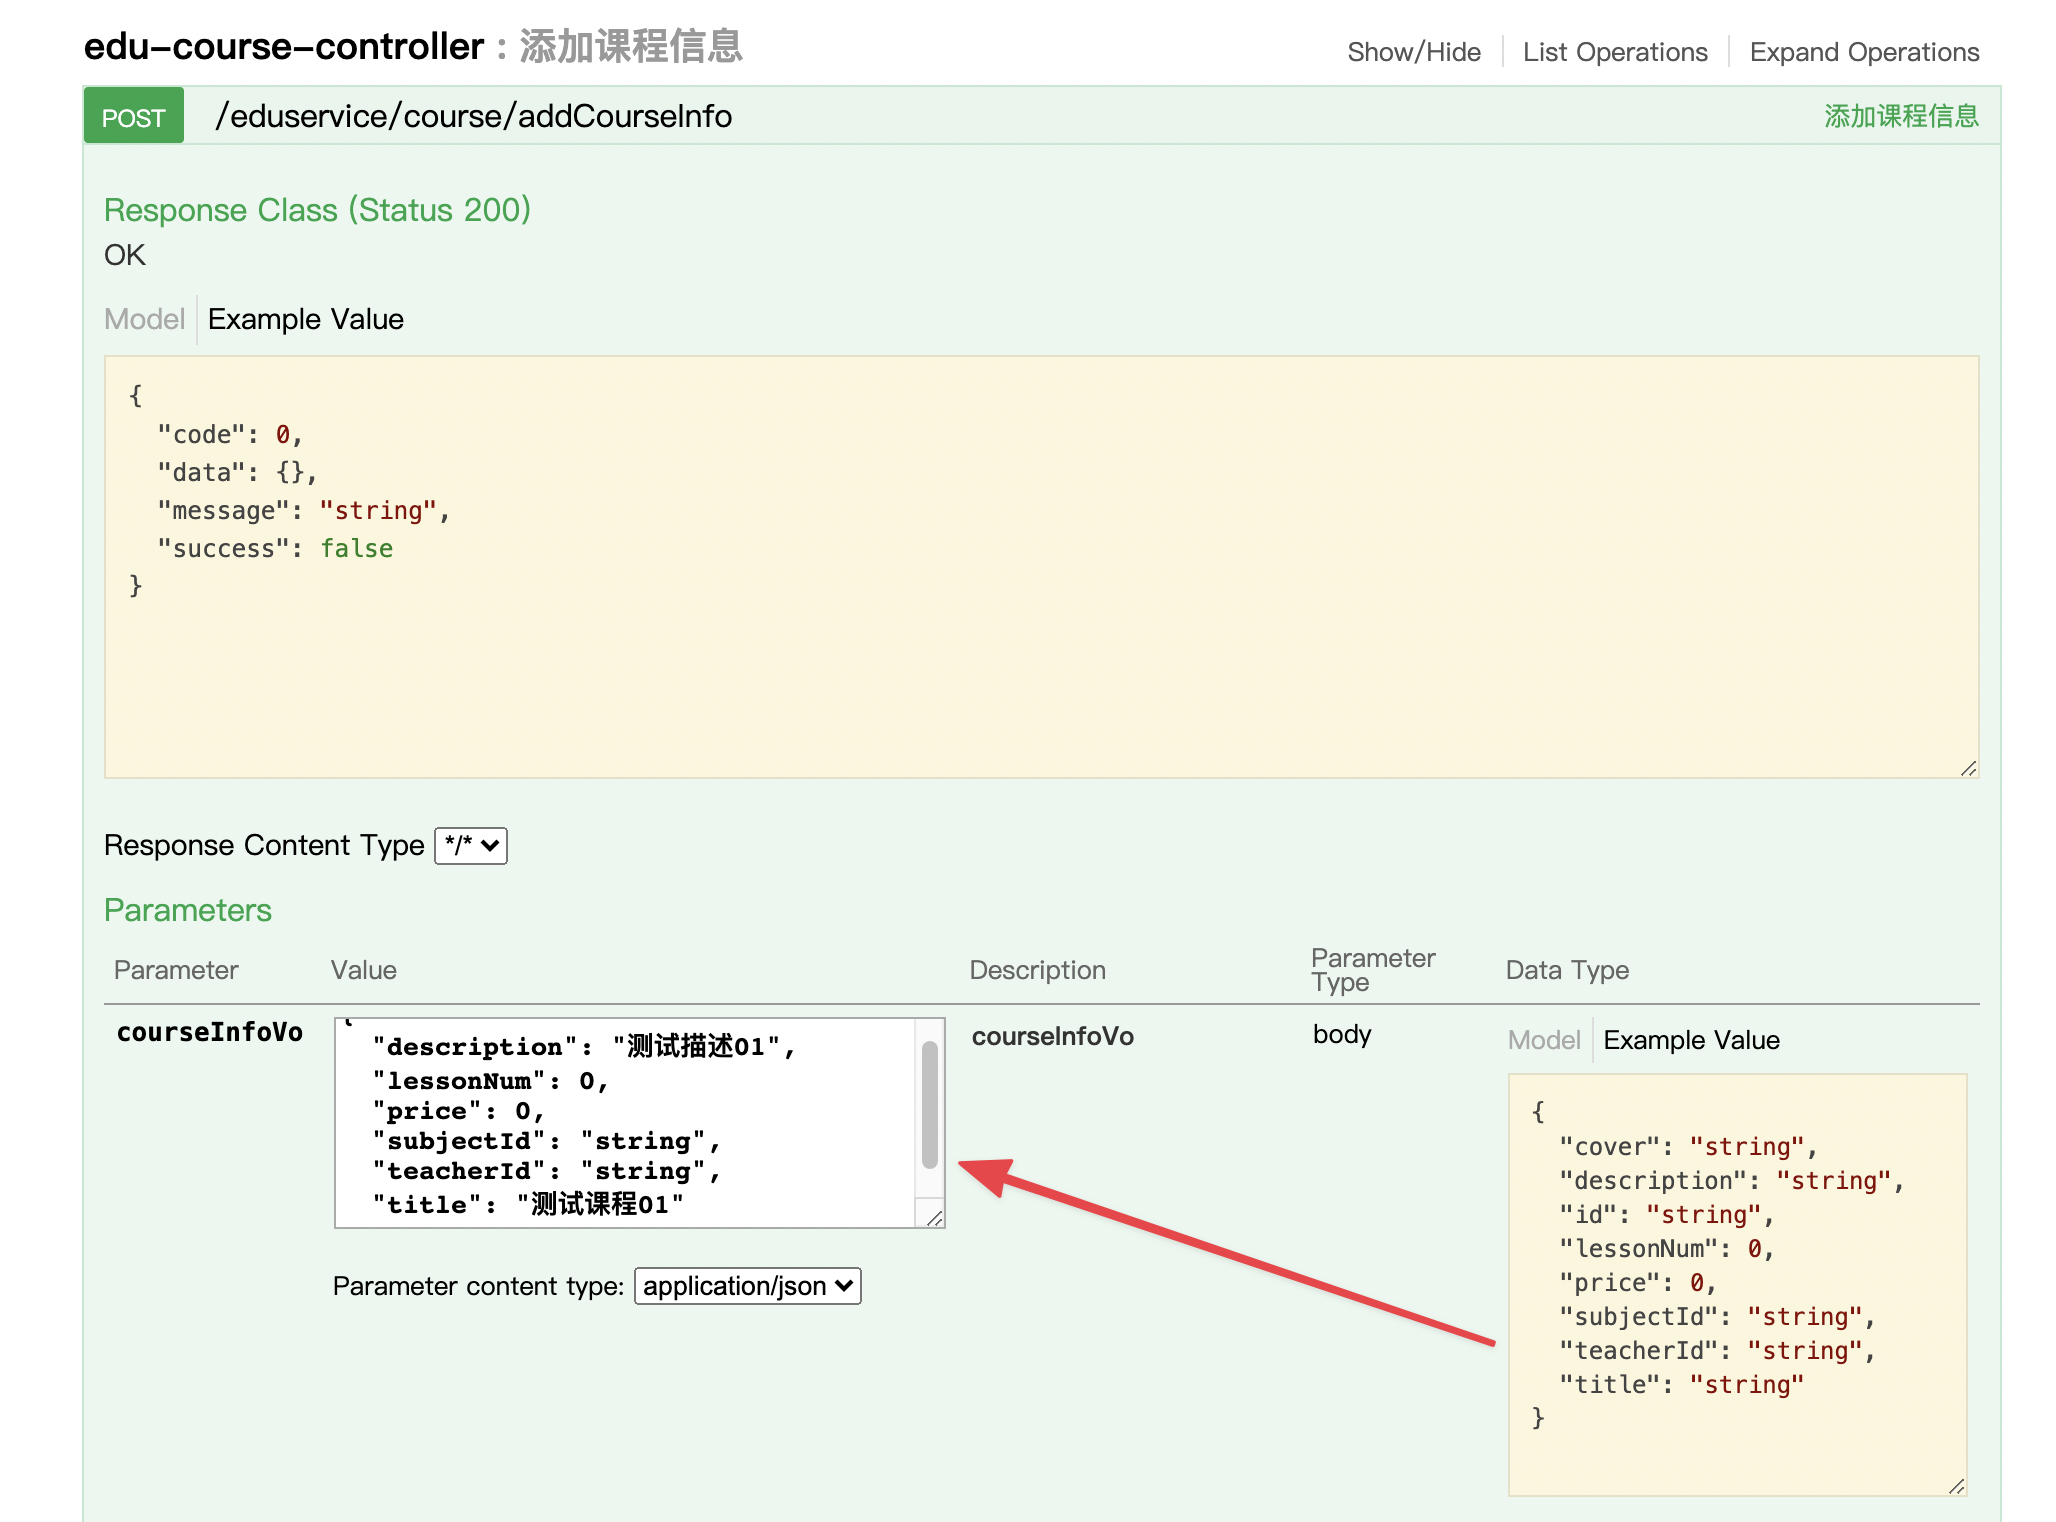Open Response Content Type dropdown
The height and width of the screenshot is (1522, 2056).
pos(471,846)
